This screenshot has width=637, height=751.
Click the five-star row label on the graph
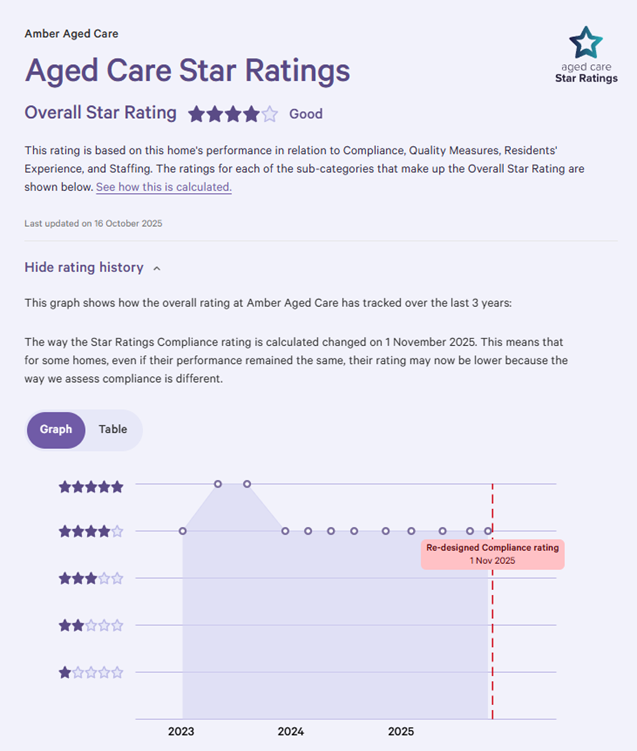[x=91, y=487]
